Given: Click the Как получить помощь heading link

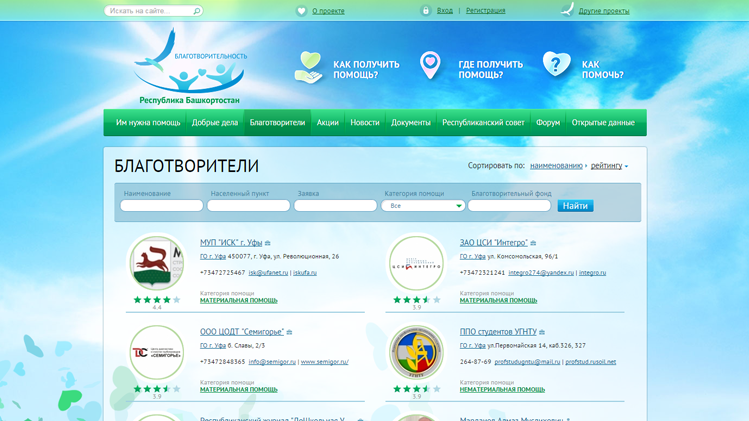Looking at the screenshot, I should click(x=366, y=70).
